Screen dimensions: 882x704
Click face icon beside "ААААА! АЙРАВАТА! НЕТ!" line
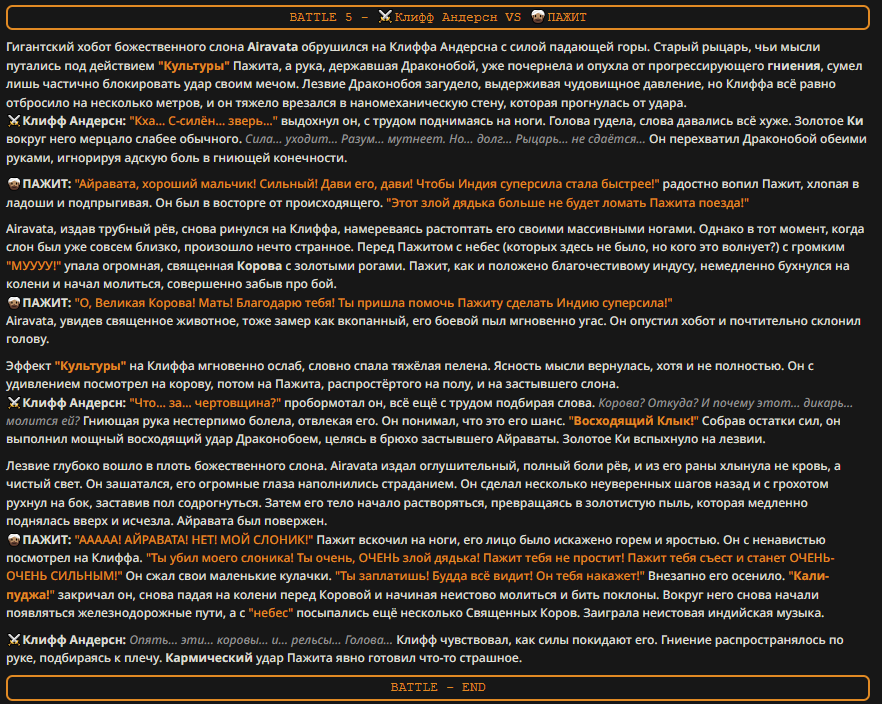tap(14, 540)
